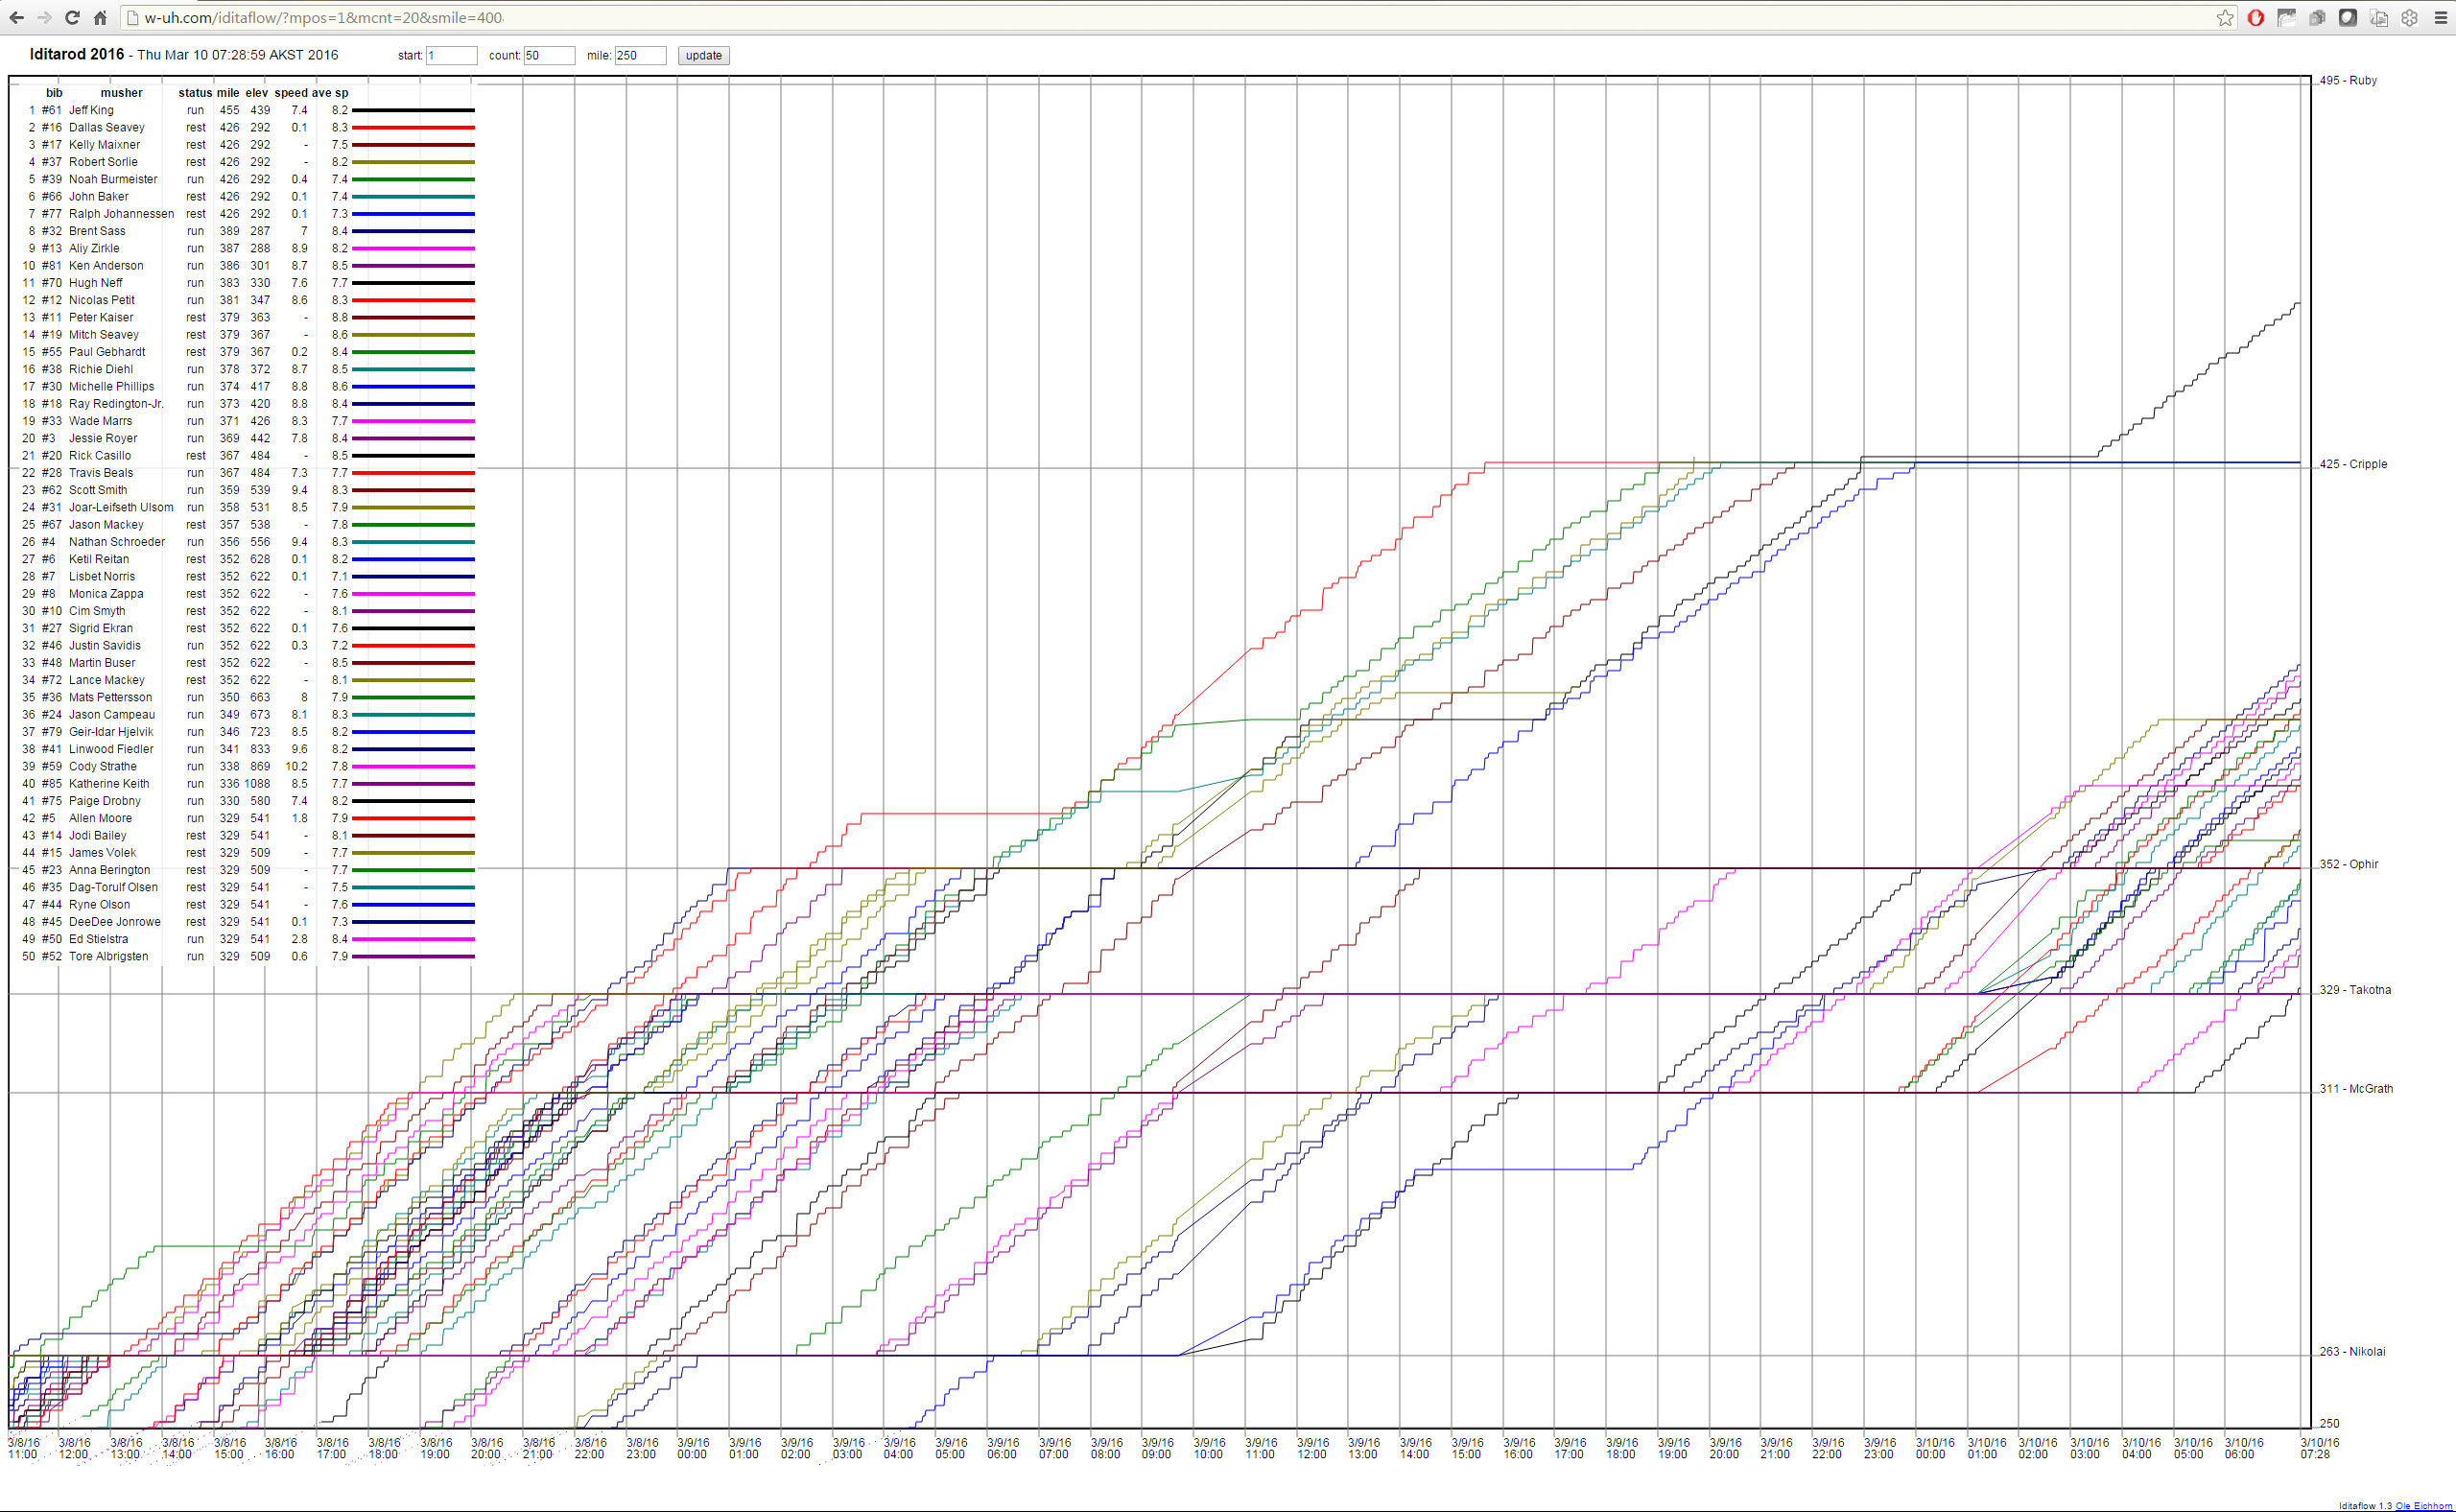Click the 263 - Nikolai checkpoint label
The width and height of the screenshot is (2456, 1512).
click(x=2352, y=1352)
